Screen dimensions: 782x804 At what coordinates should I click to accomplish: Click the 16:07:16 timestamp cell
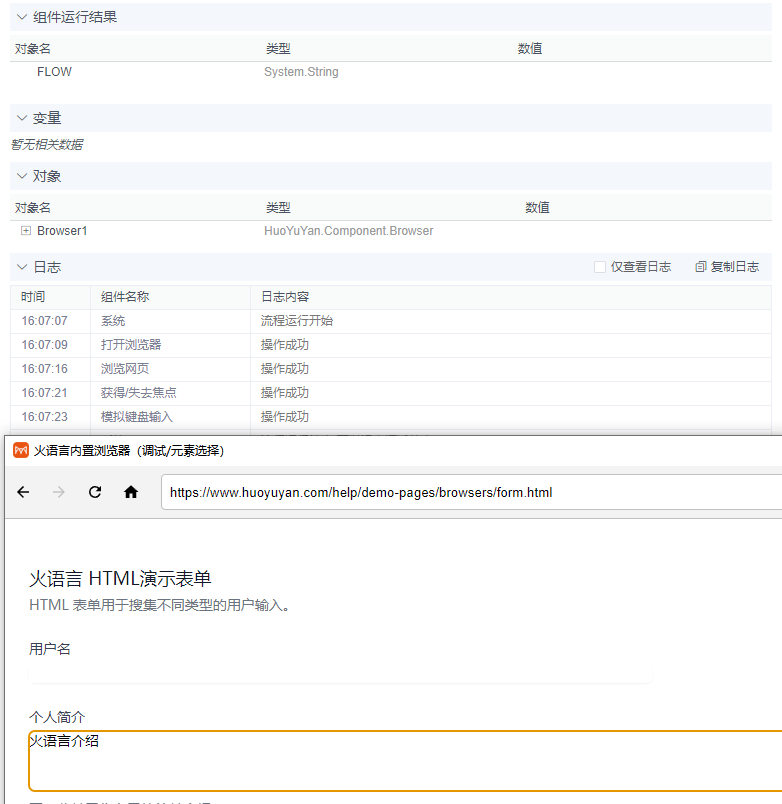click(44, 369)
